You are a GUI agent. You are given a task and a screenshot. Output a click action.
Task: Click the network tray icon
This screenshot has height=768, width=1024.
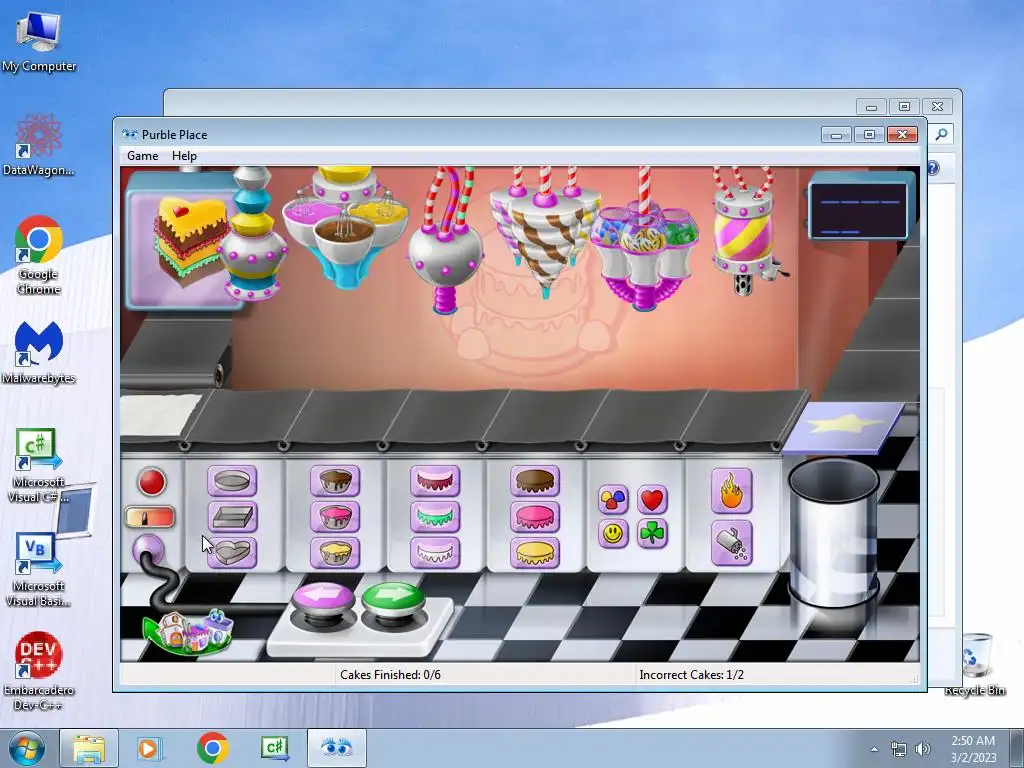pyautogui.click(x=899, y=749)
